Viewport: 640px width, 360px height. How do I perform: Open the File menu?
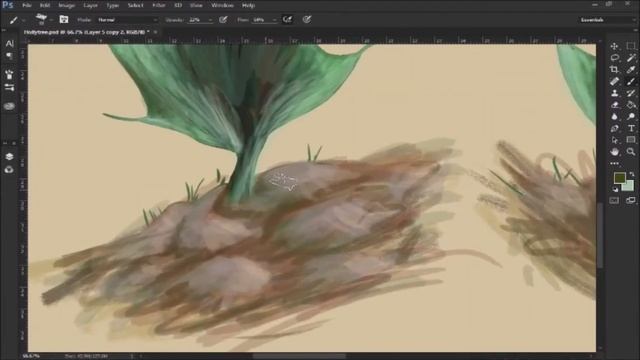point(27,6)
